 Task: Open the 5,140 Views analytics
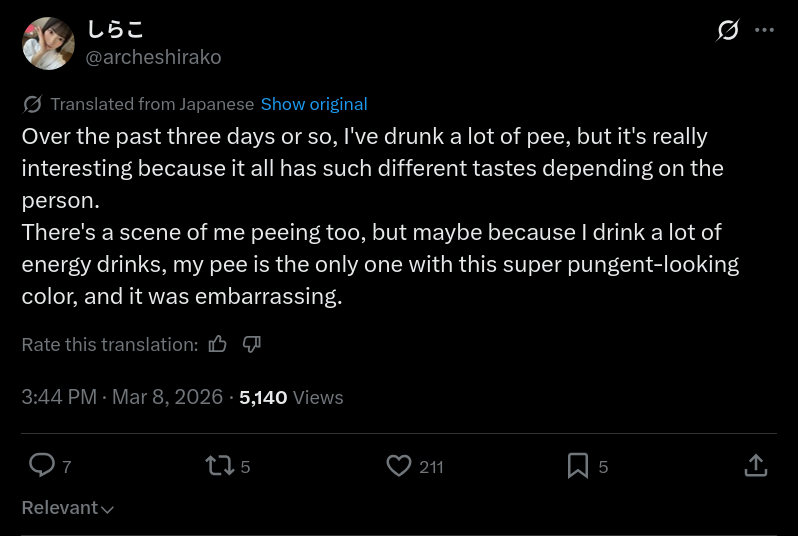pos(291,397)
